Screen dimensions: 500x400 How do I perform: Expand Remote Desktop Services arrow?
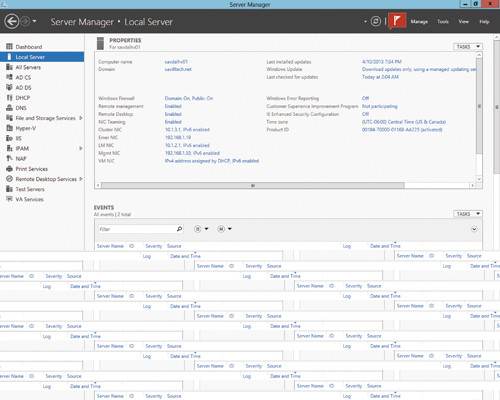[x=81, y=179]
